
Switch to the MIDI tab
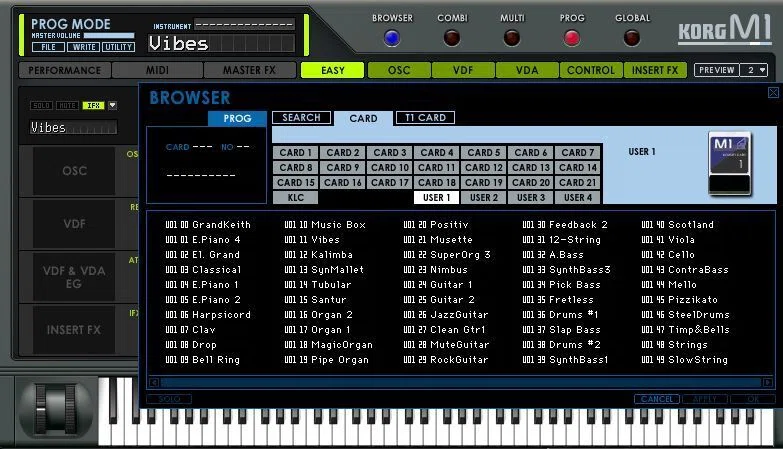[x=157, y=70]
